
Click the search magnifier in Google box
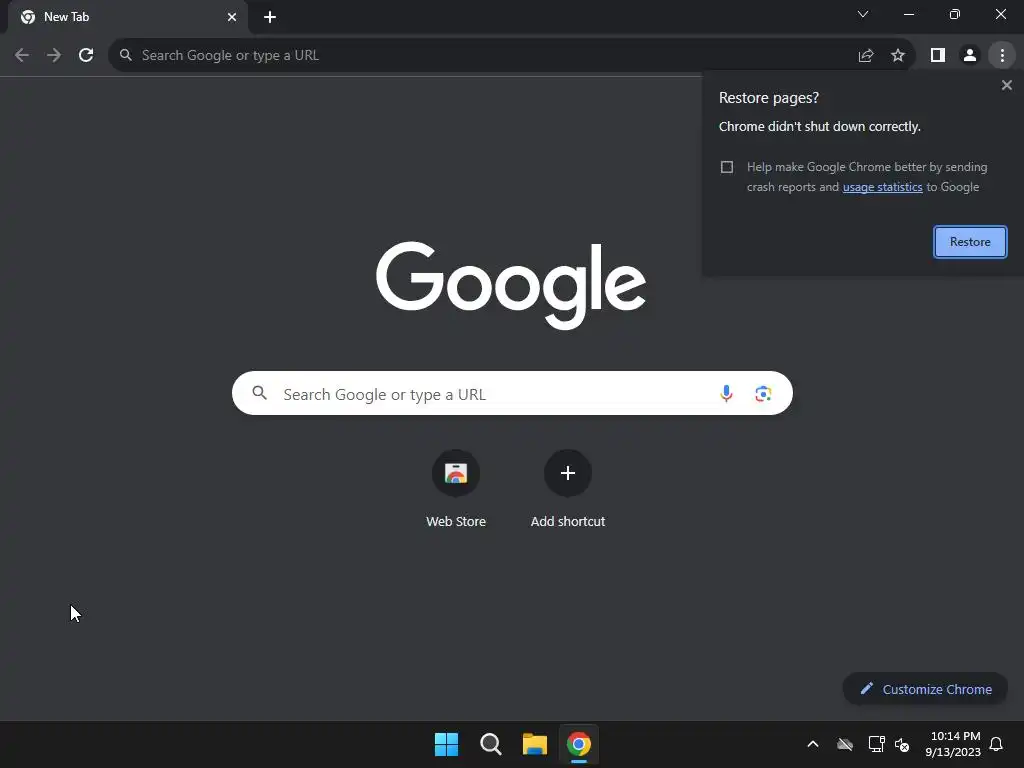pyautogui.click(x=260, y=393)
